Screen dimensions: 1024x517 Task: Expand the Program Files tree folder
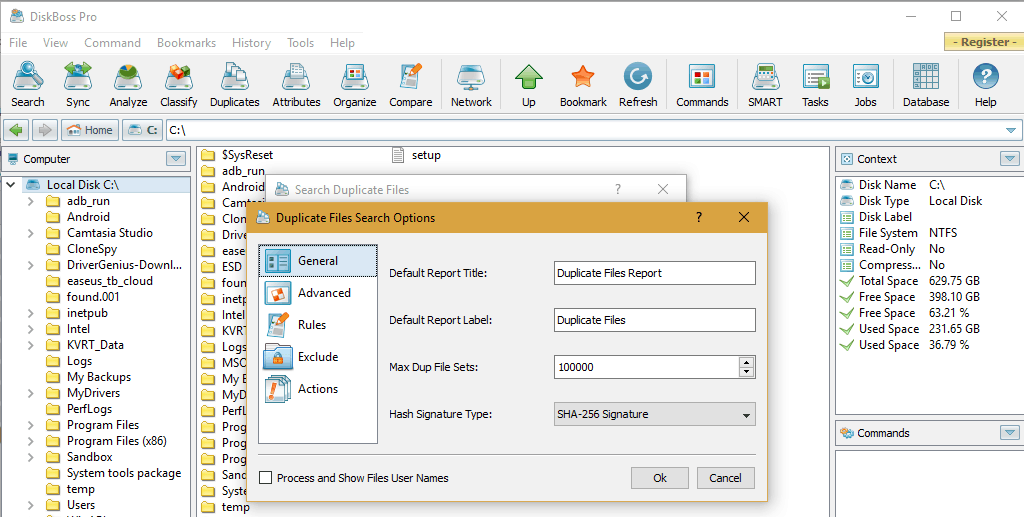pos(32,425)
